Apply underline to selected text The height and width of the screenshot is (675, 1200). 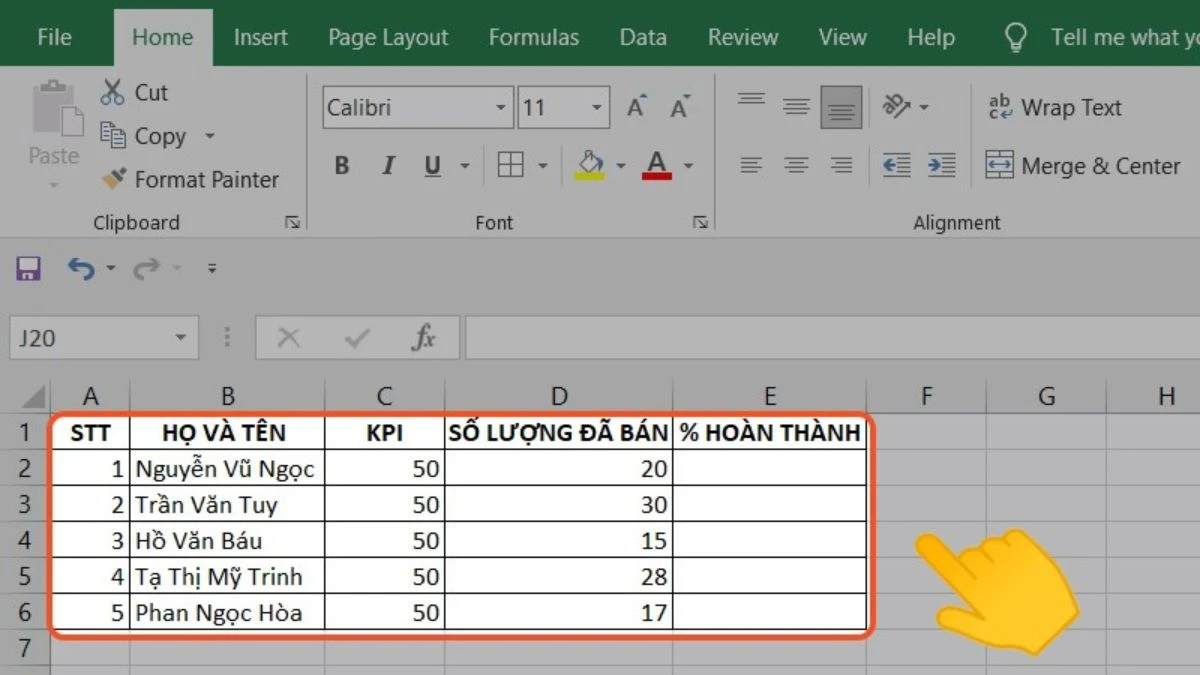tap(430, 166)
